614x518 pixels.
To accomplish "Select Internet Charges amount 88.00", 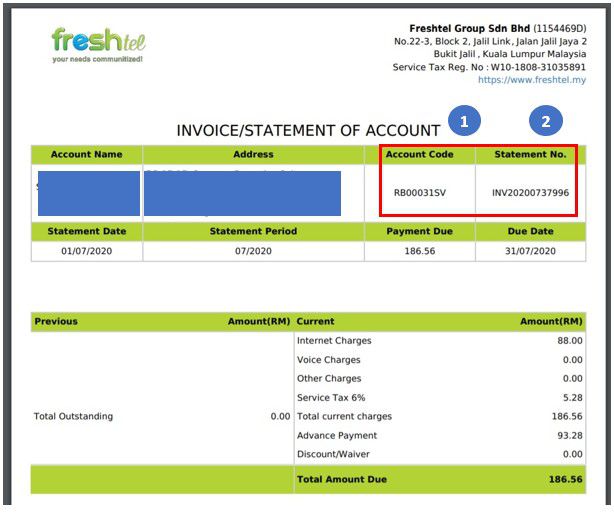I will click(570, 341).
